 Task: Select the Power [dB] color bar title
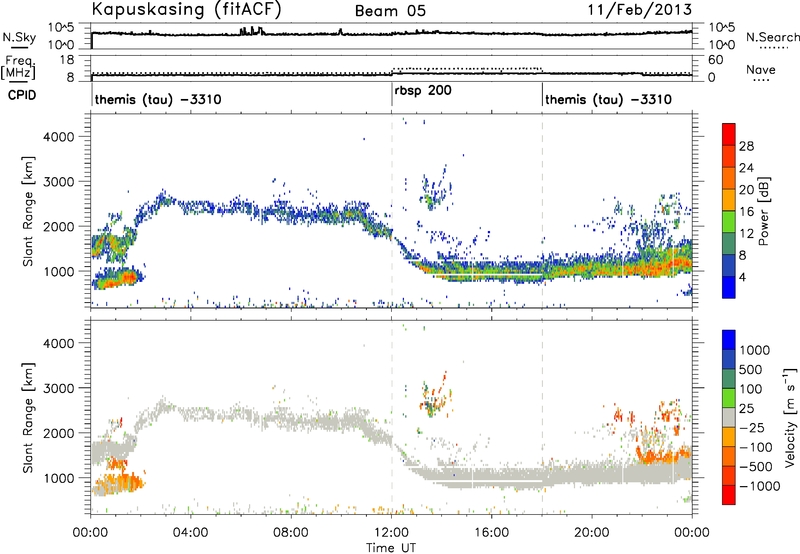coord(763,211)
